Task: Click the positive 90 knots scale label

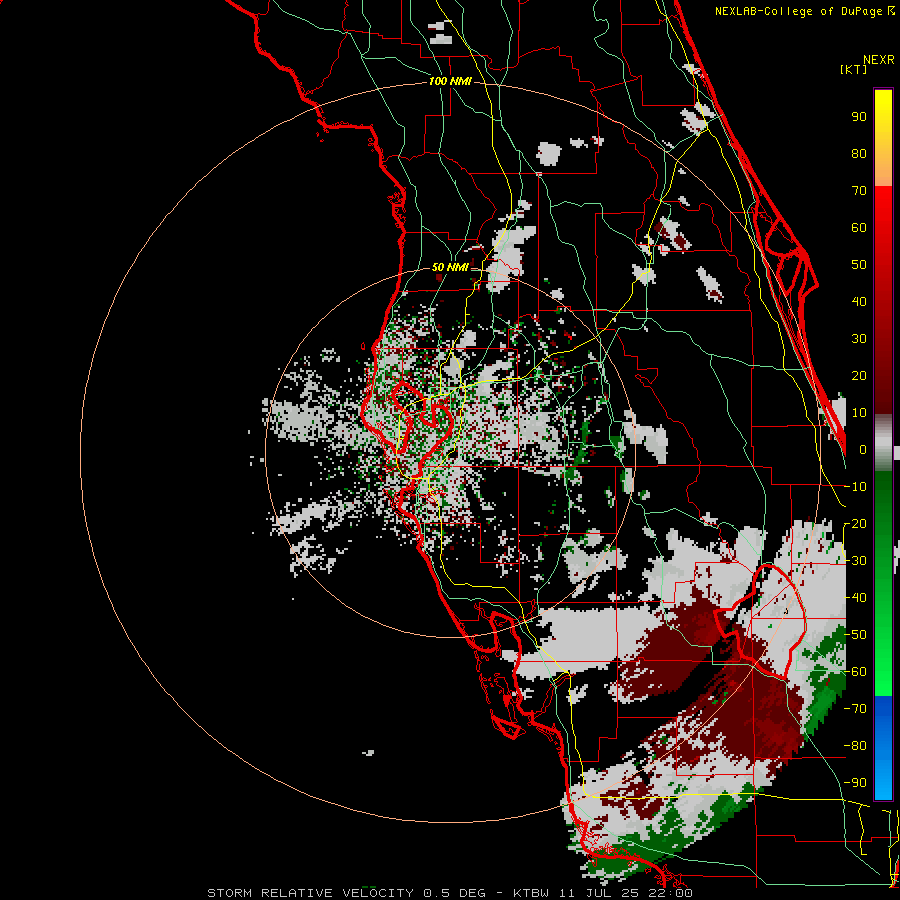Action: (859, 117)
